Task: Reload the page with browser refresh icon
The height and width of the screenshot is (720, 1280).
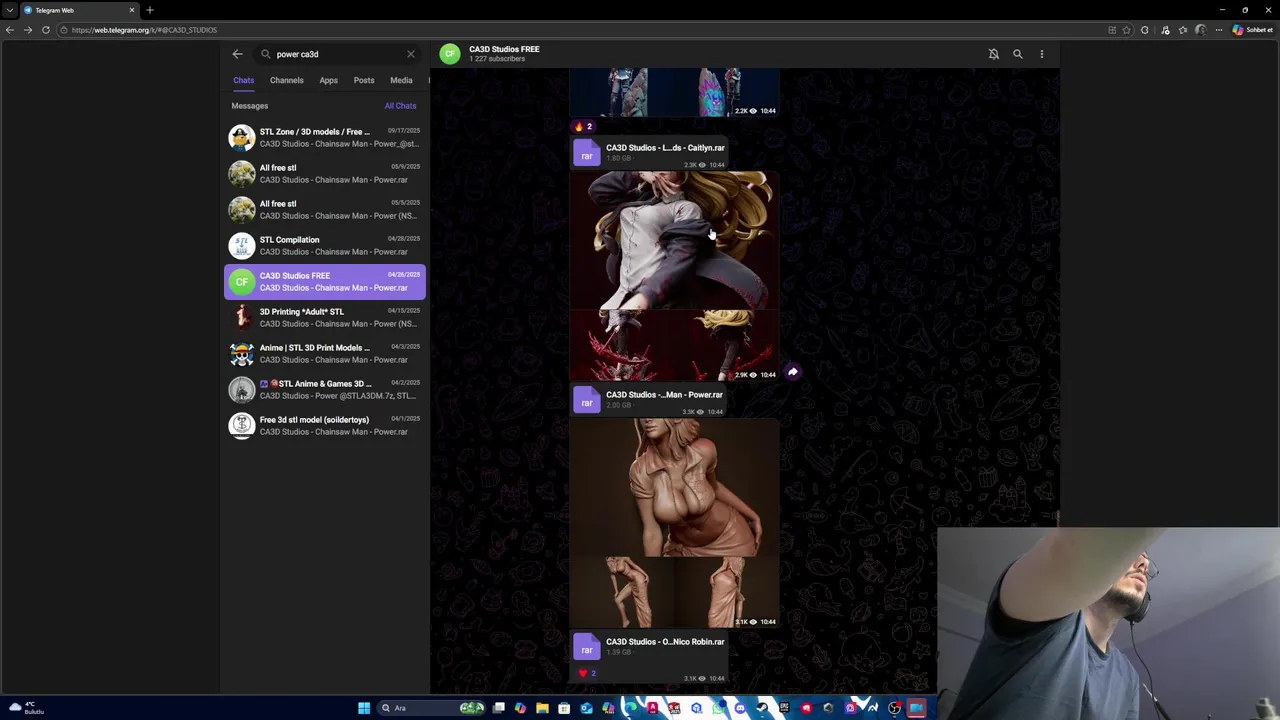Action: (45, 30)
